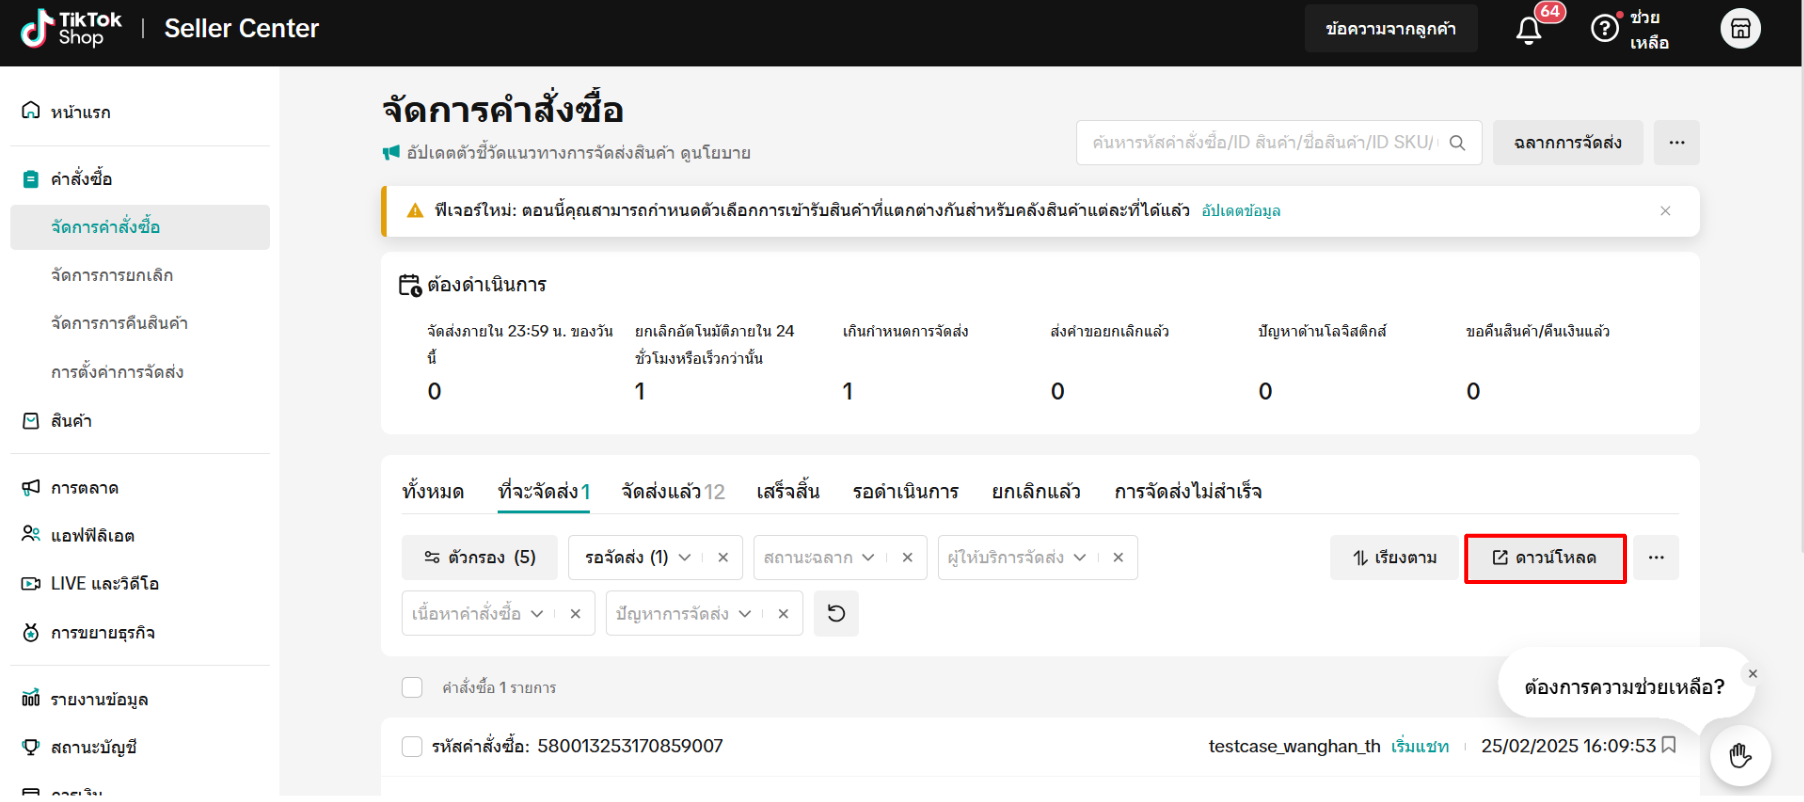Switch to the ยกเลิกแล้ว tab
The height and width of the screenshot is (802, 1804).
[x=1036, y=491]
